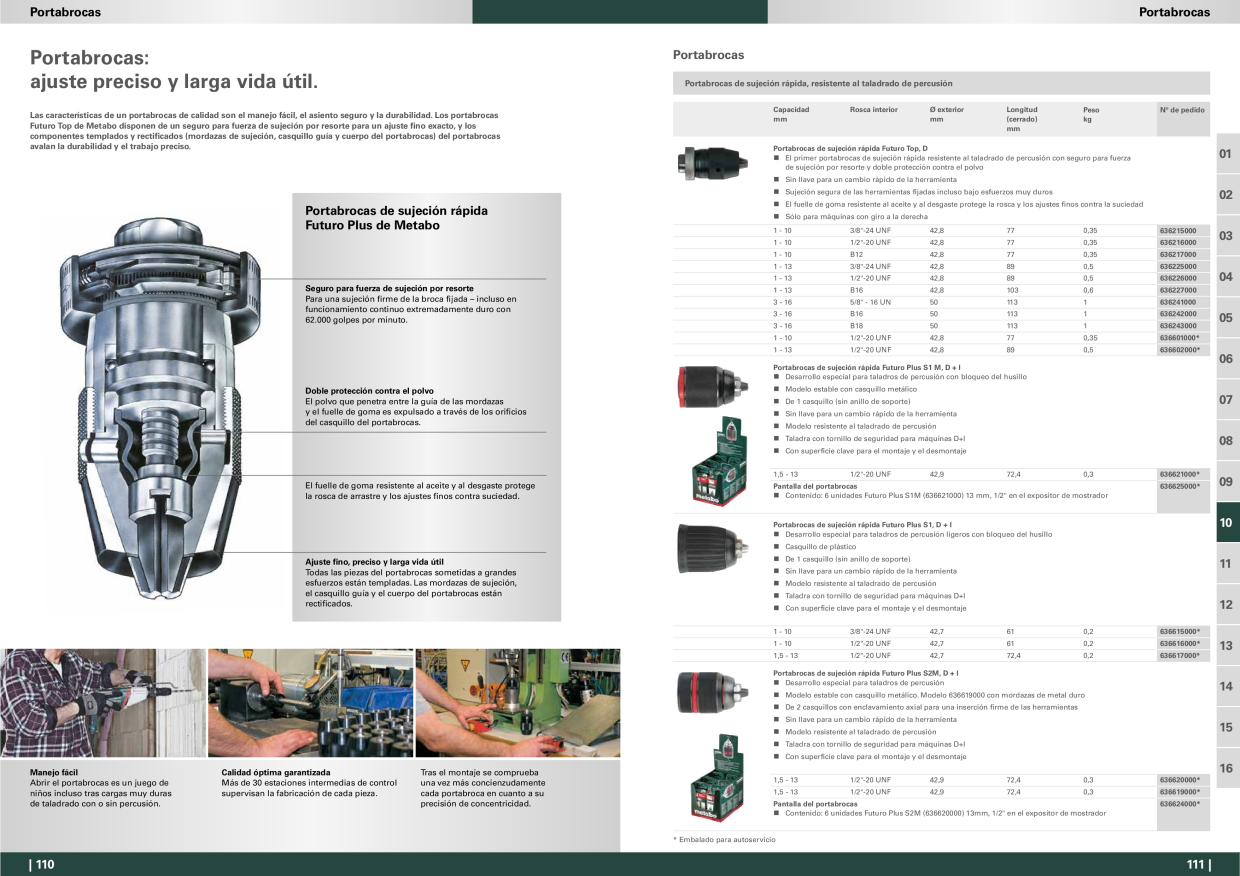Click order number 636620000*
The height and width of the screenshot is (876, 1240).
[x=1179, y=780]
